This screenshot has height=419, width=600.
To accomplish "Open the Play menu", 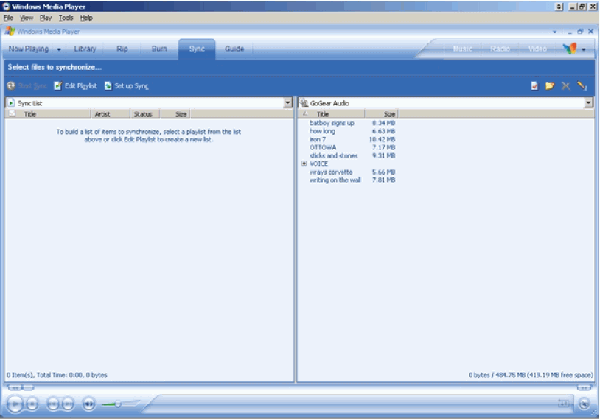I will coord(46,18).
